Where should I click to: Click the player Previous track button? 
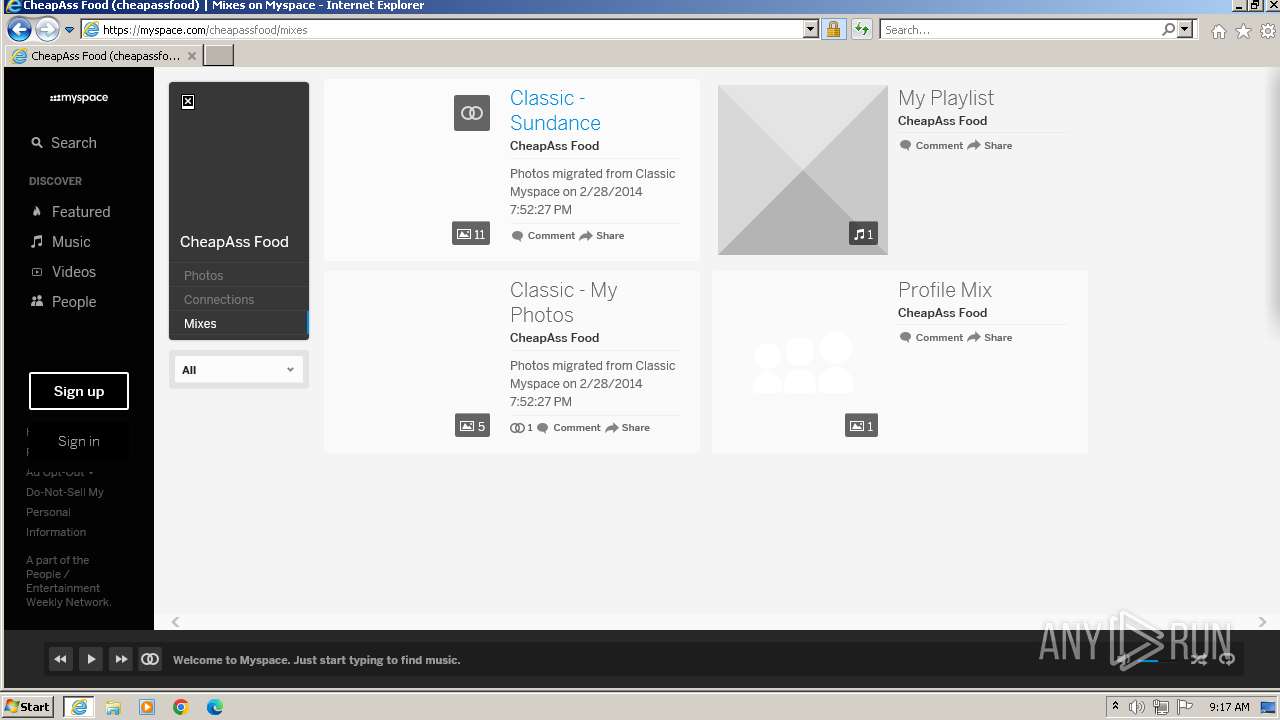tap(60, 659)
